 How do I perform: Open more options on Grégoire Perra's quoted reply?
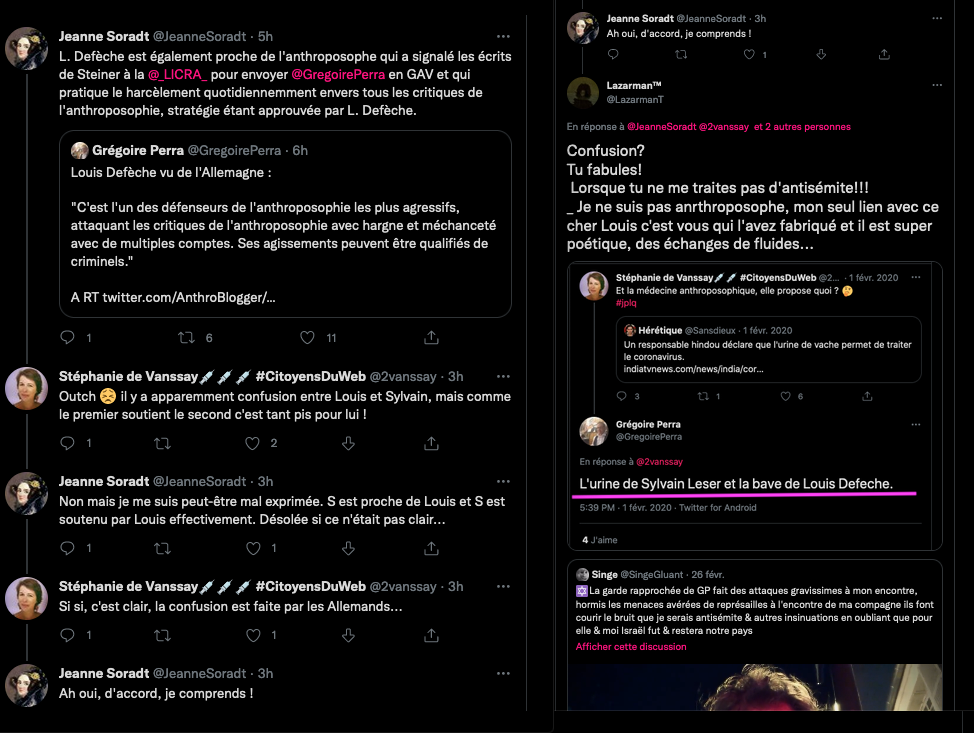(916, 424)
